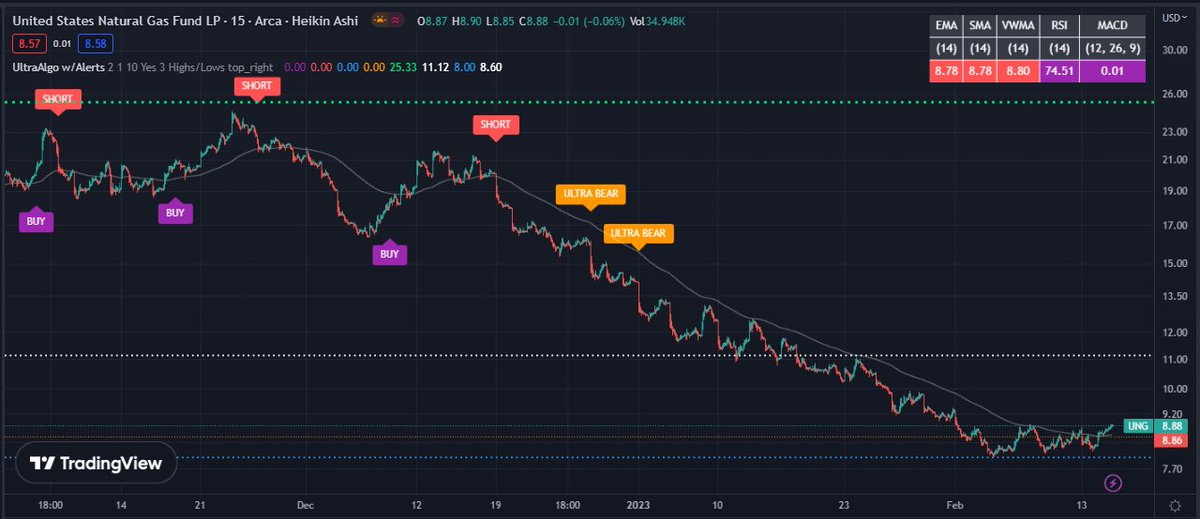Click the 2023 time axis label
Viewport: 1200px width, 519px height.
coord(637,506)
